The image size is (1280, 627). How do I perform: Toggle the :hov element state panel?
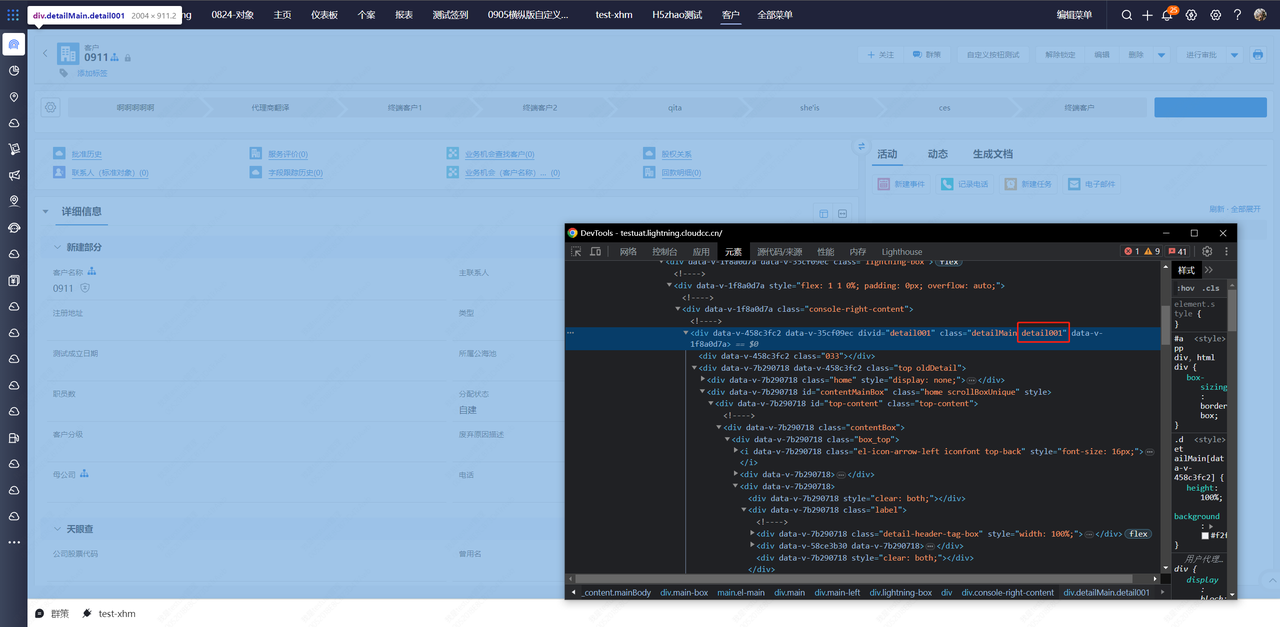(x=1186, y=288)
